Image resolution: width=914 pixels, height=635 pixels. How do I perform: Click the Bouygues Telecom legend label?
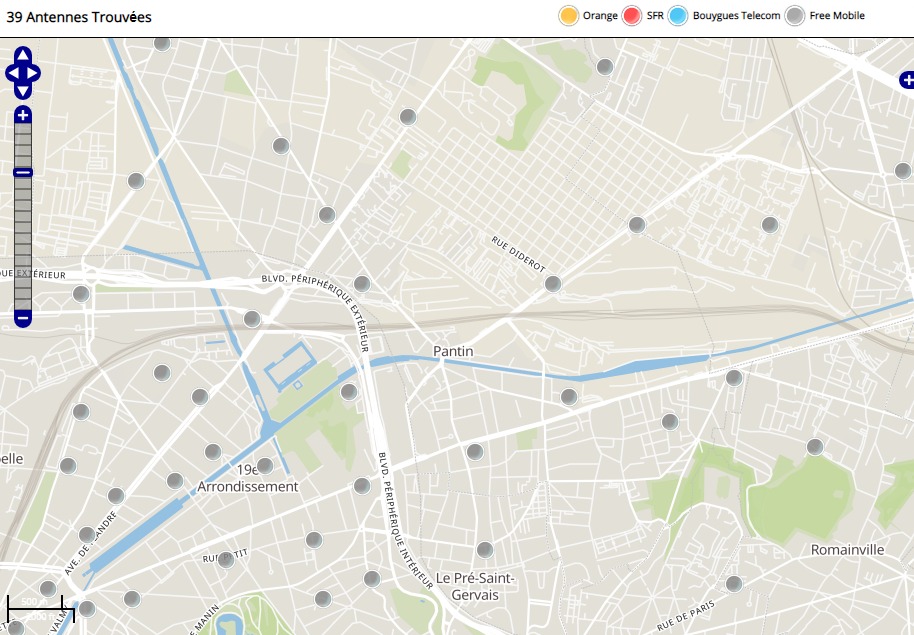(x=736, y=16)
